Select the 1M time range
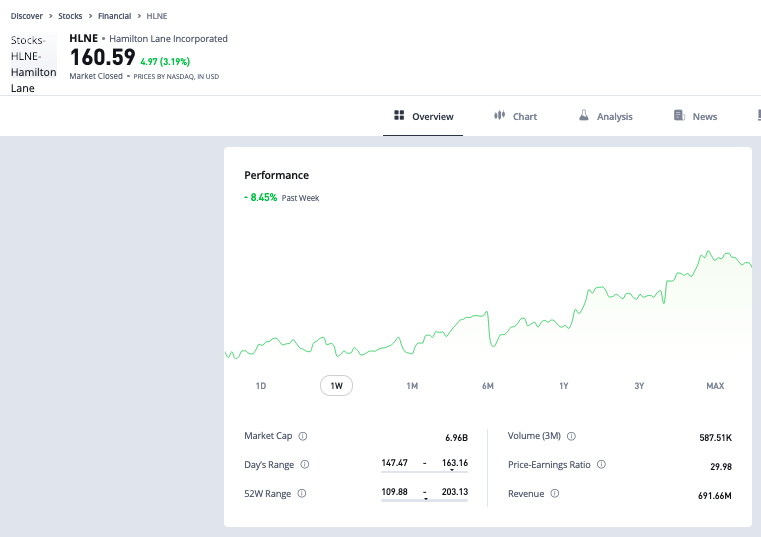This screenshot has height=537, width=761. pos(412,386)
